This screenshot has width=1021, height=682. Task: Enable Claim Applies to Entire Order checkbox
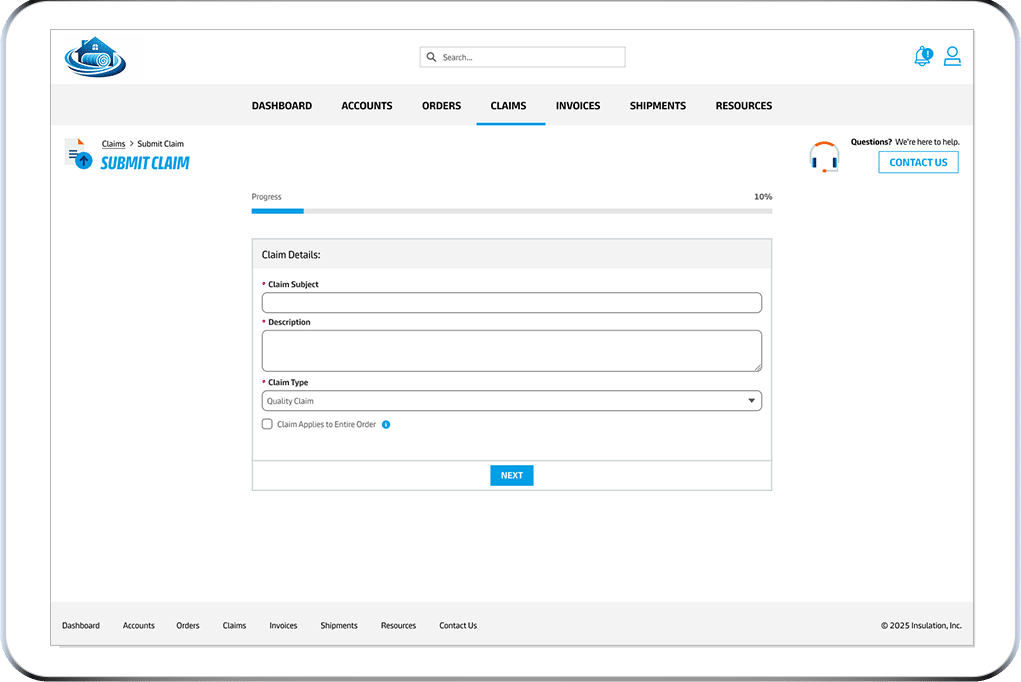pos(267,424)
